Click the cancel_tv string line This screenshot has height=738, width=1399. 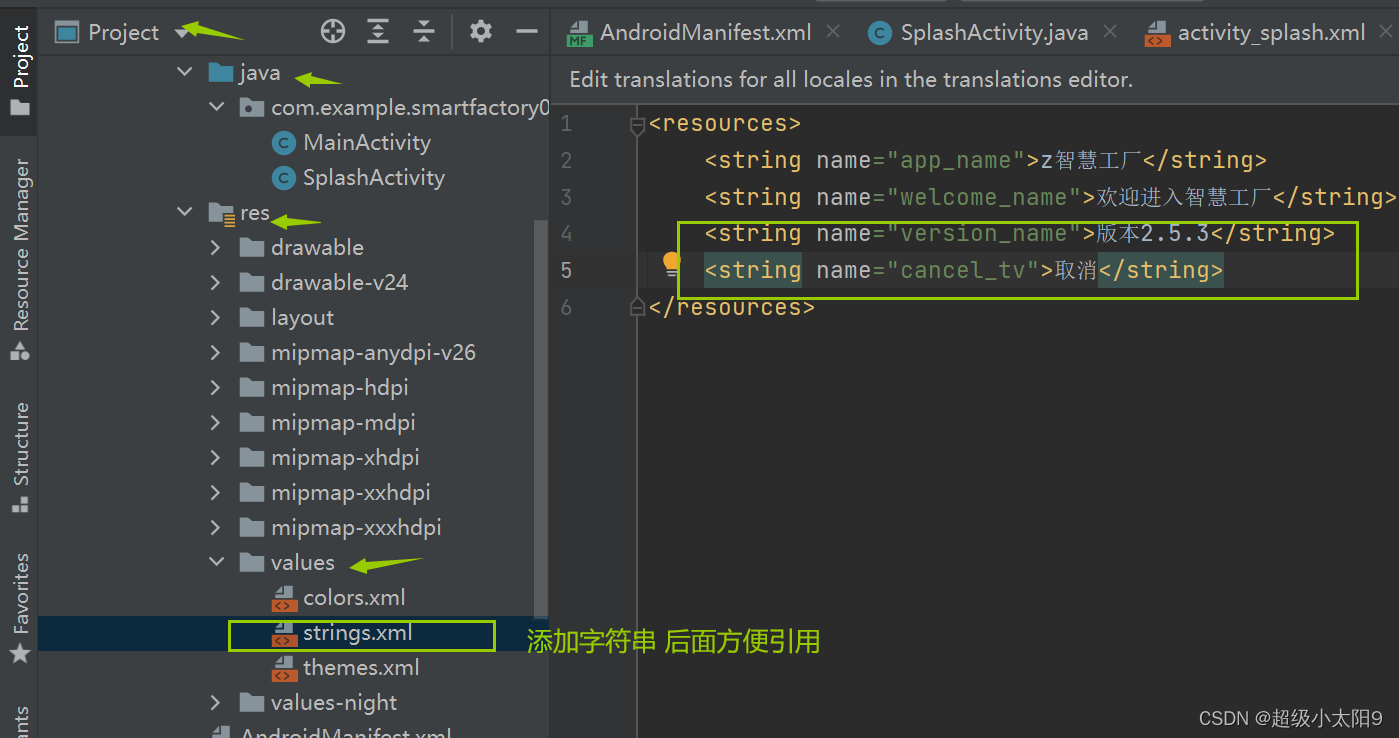(963, 270)
